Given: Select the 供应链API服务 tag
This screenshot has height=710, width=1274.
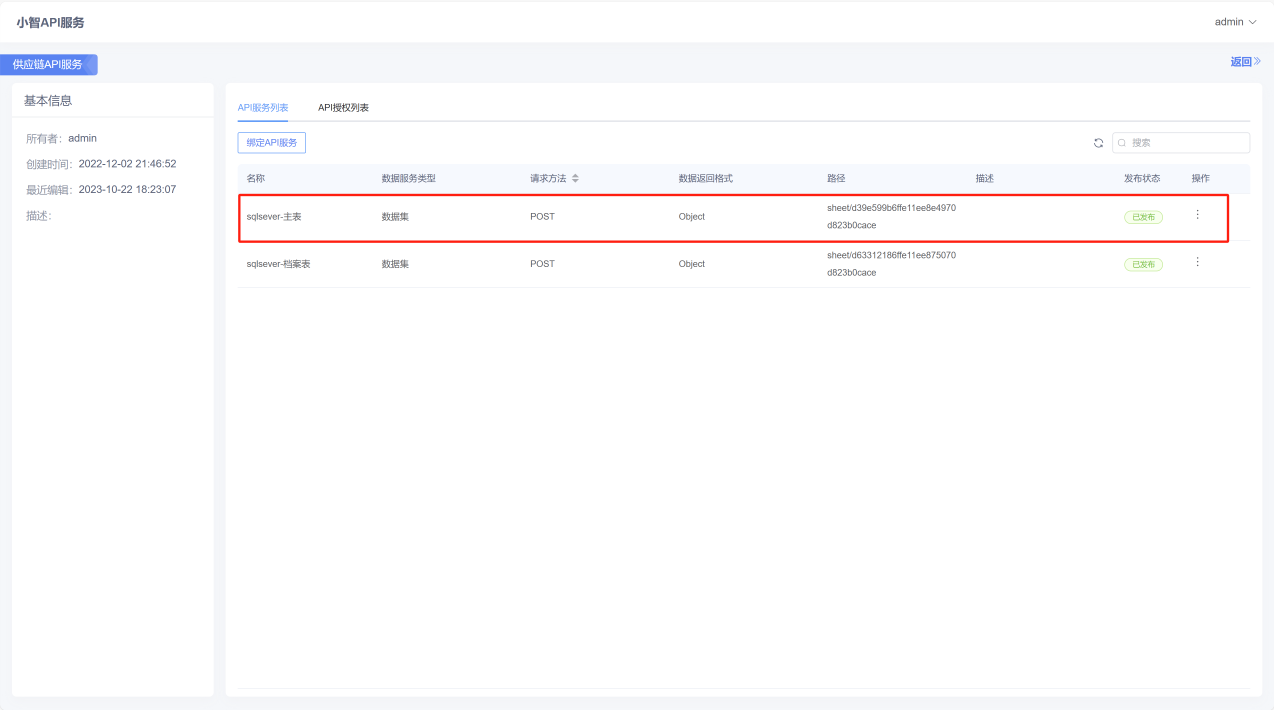Looking at the screenshot, I should click(x=48, y=65).
